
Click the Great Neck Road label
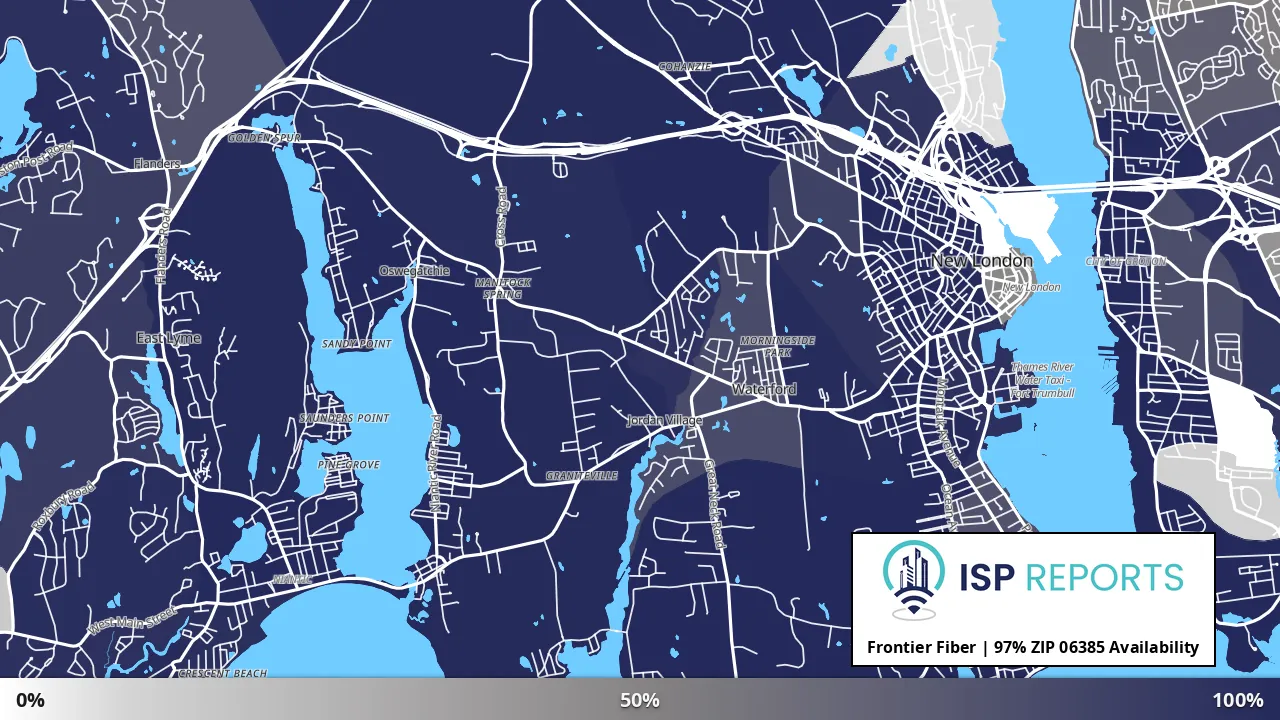713,504
